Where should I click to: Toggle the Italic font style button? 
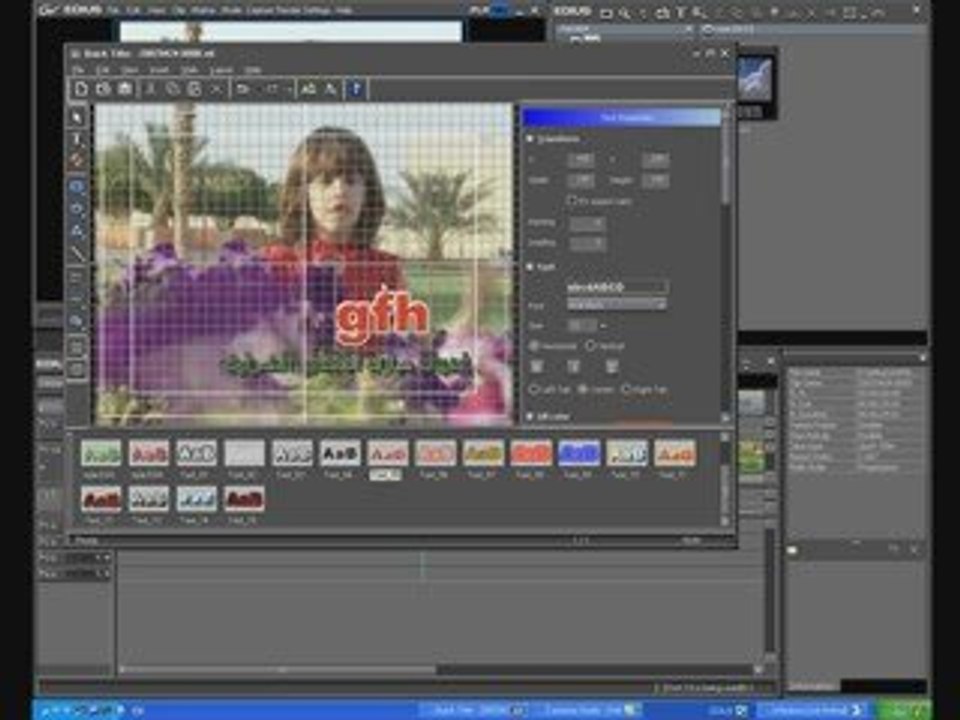[x=574, y=366]
